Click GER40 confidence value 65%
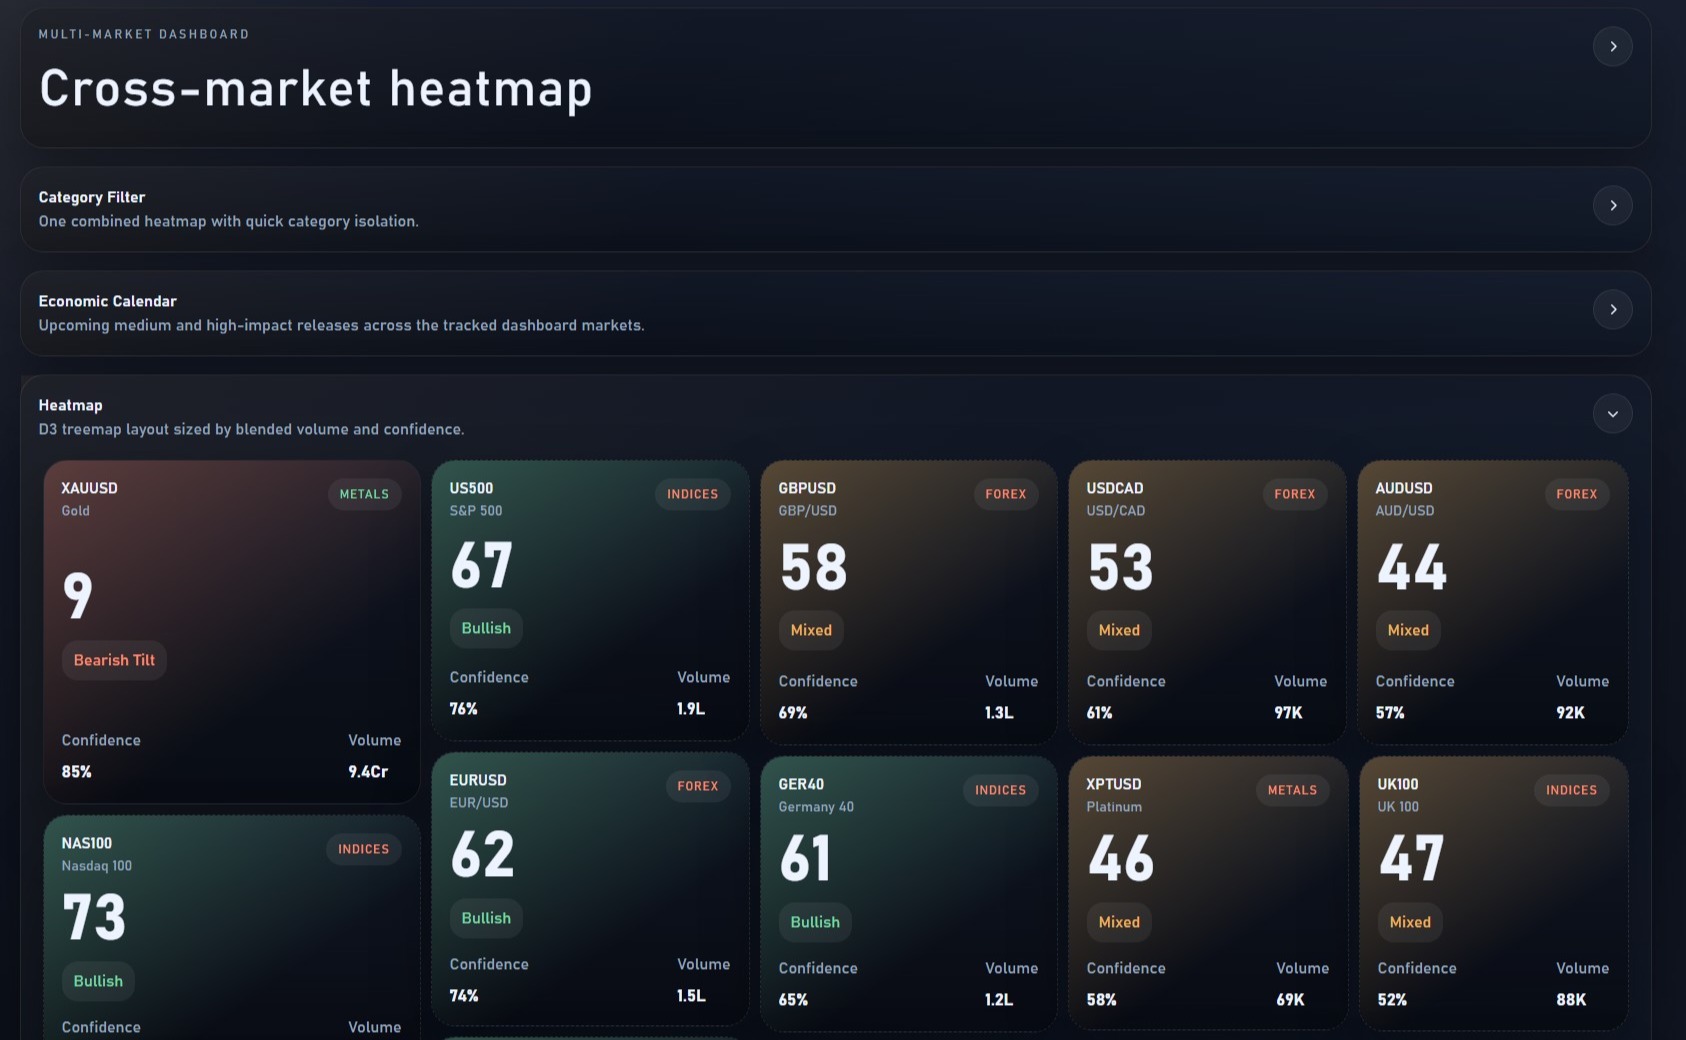The height and width of the screenshot is (1040, 1686). click(x=793, y=999)
